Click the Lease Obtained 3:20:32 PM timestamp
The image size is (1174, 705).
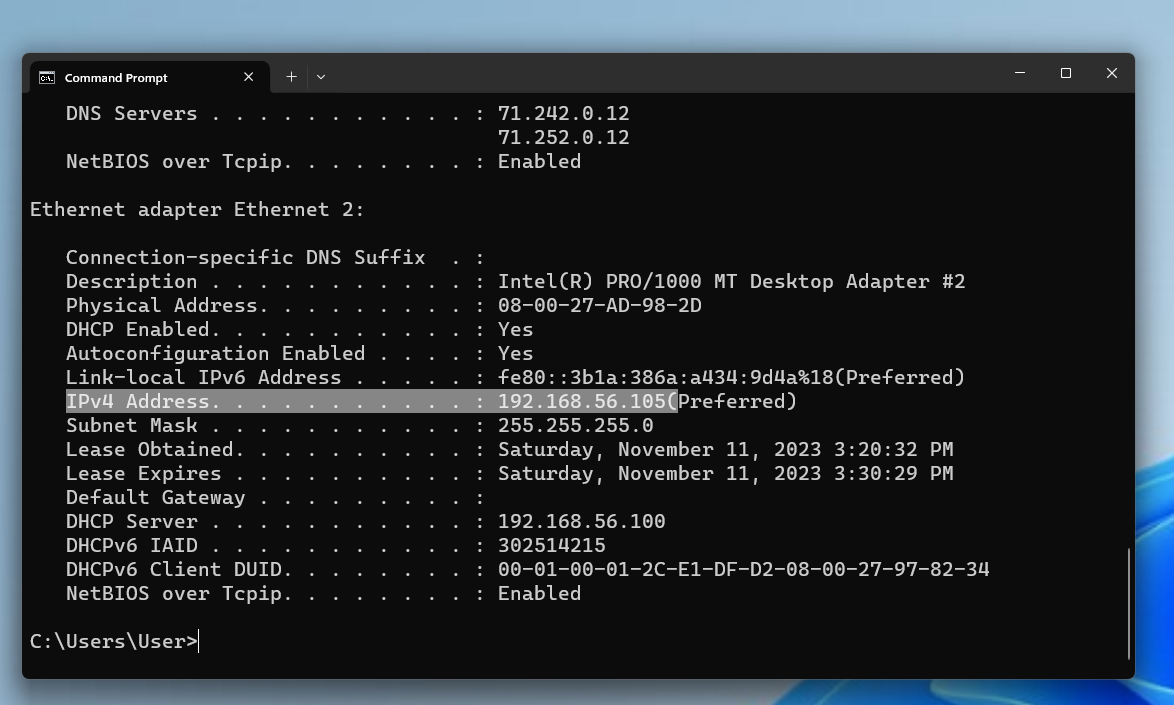click(x=726, y=450)
